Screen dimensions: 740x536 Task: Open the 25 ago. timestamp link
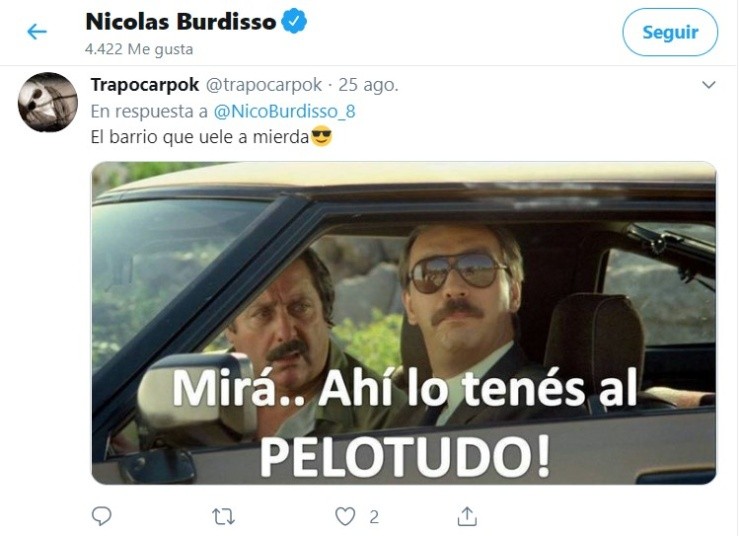point(368,85)
